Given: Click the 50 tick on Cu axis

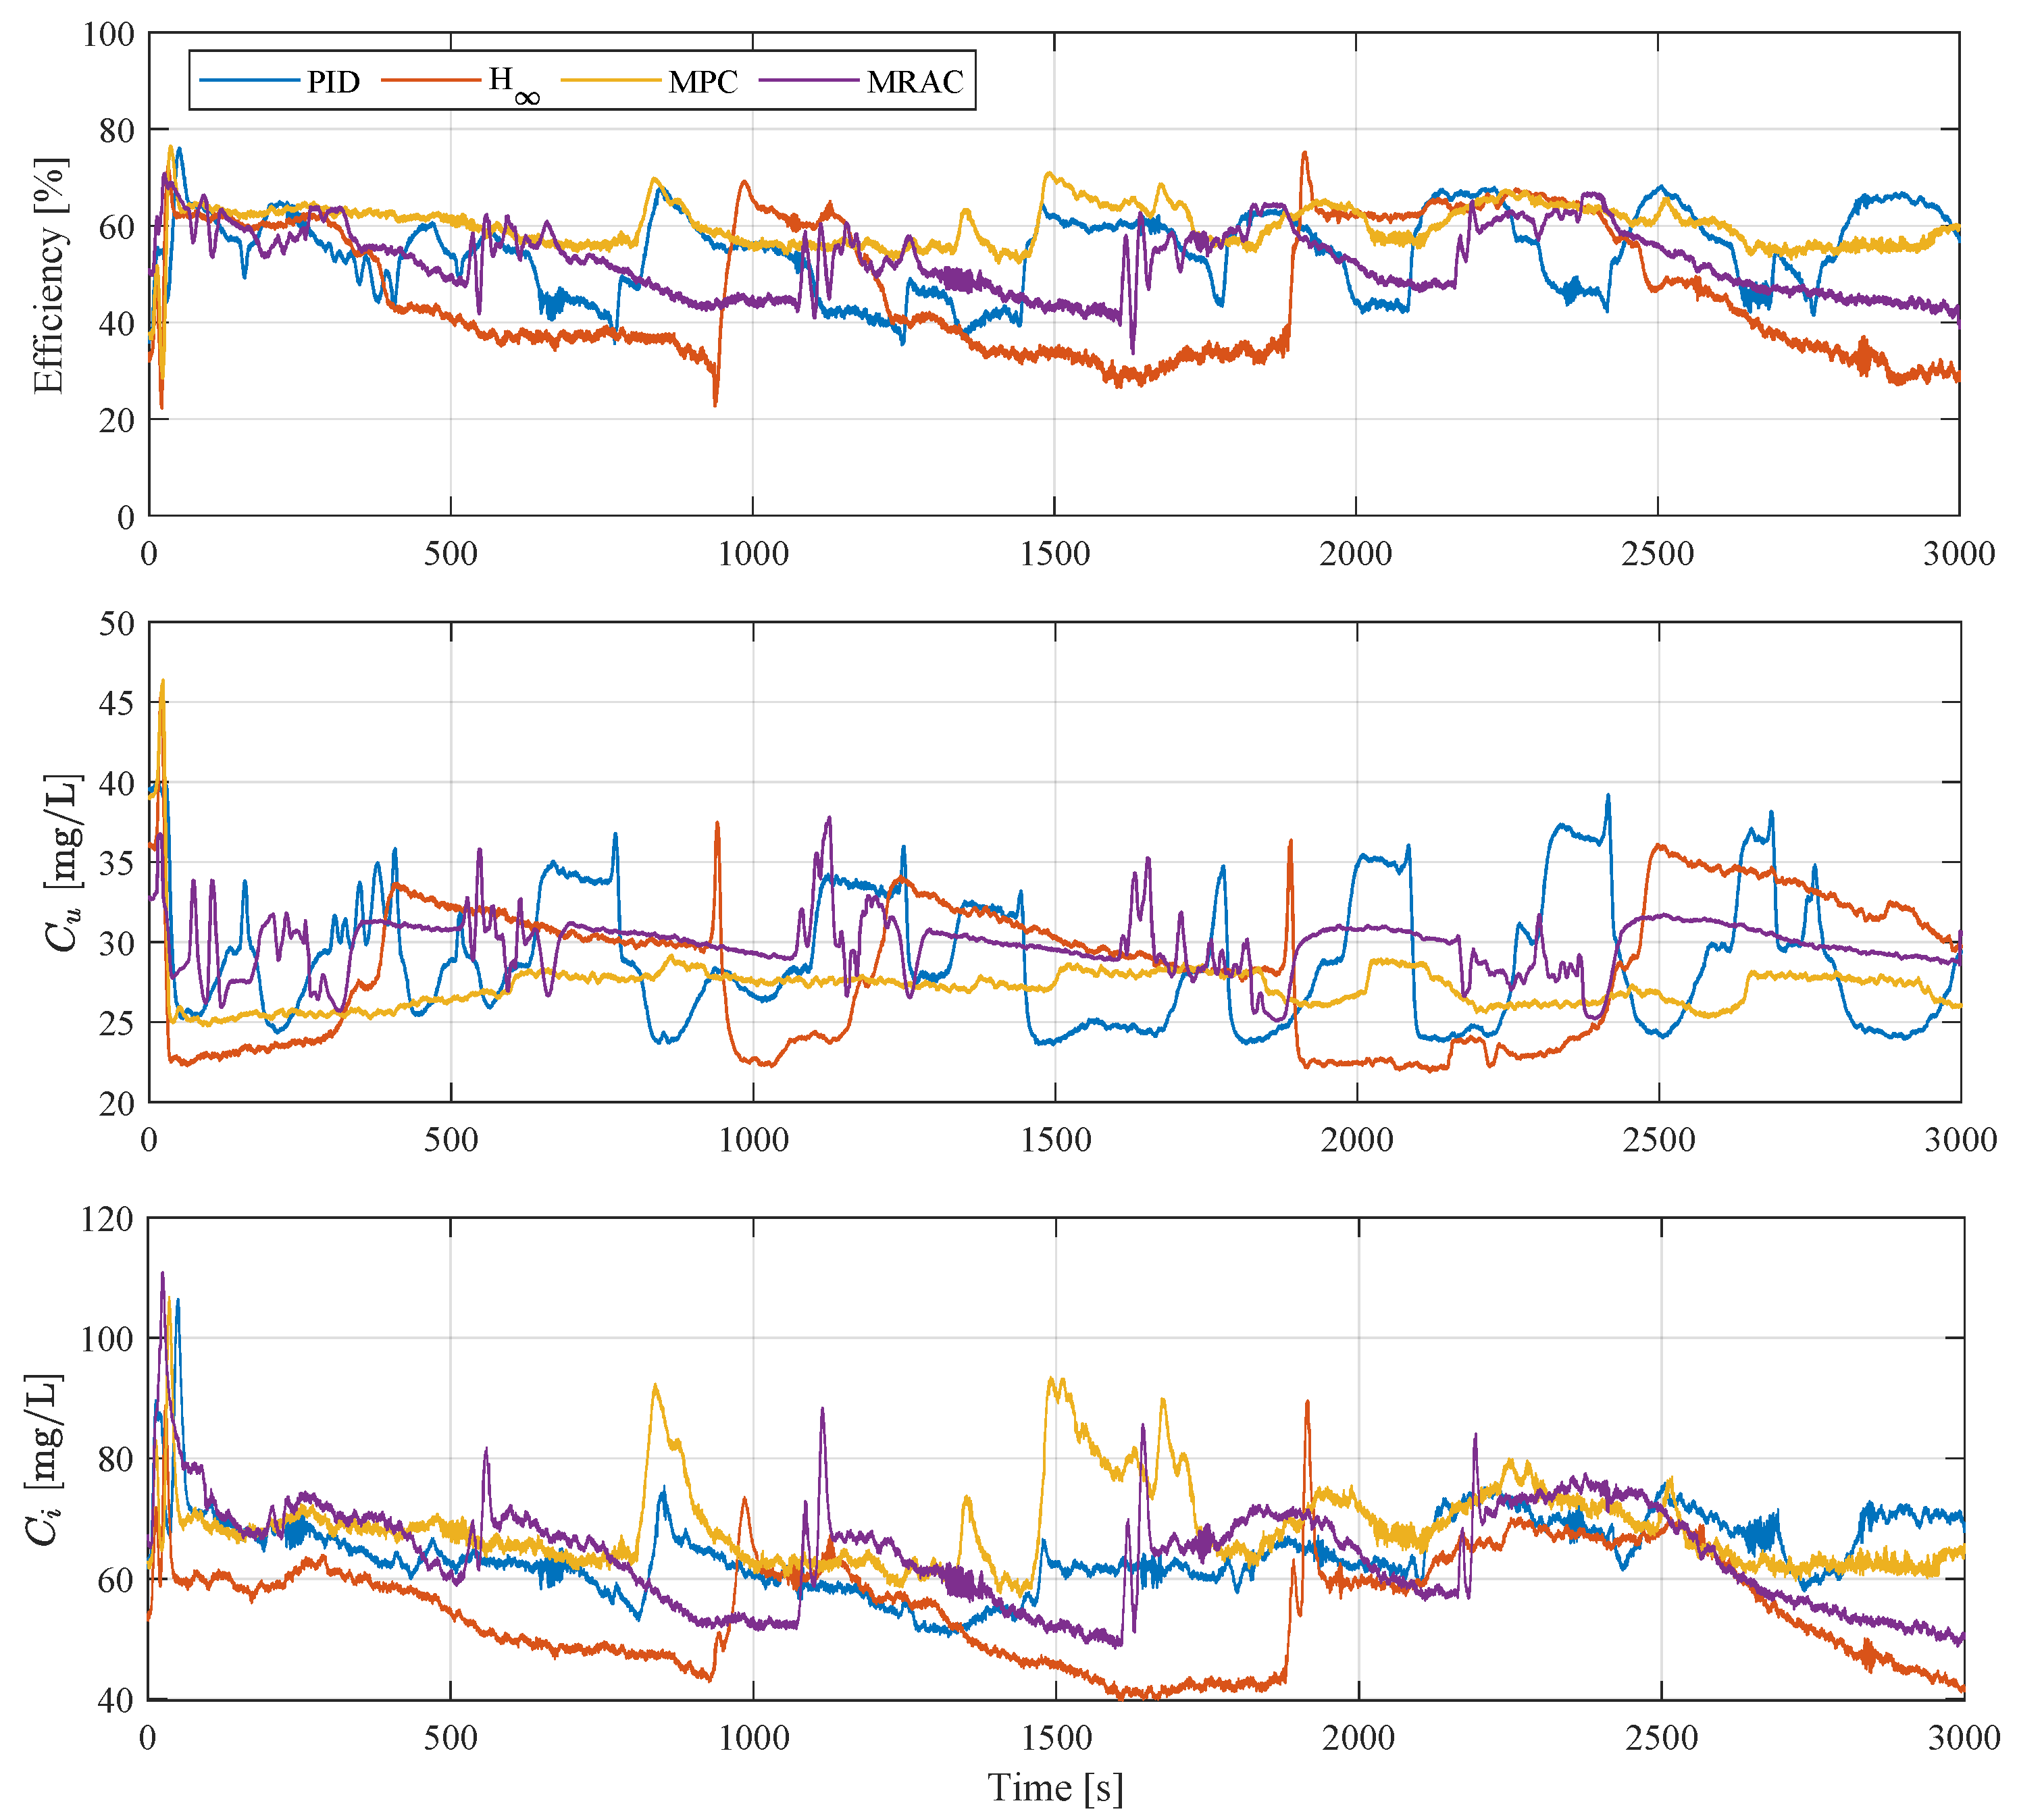Looking at the screenshot, I should click(x=116, y=624).
